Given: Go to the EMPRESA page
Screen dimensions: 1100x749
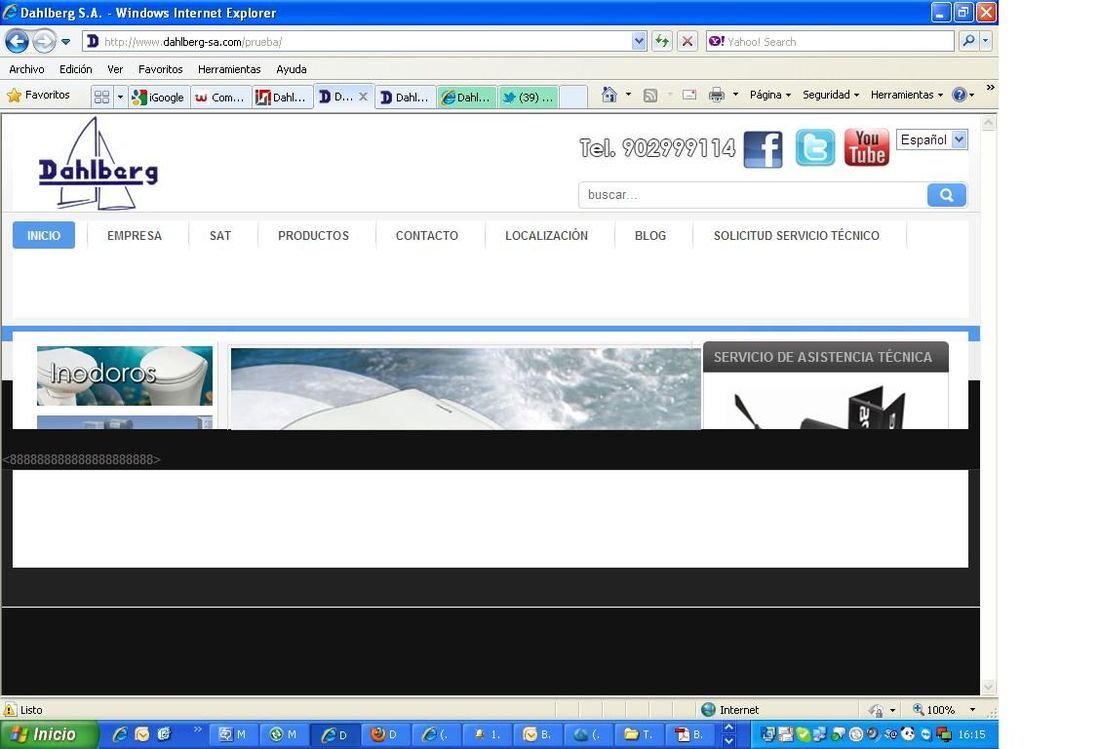Looking at the screenshot, I should click(x=134, y=236).
